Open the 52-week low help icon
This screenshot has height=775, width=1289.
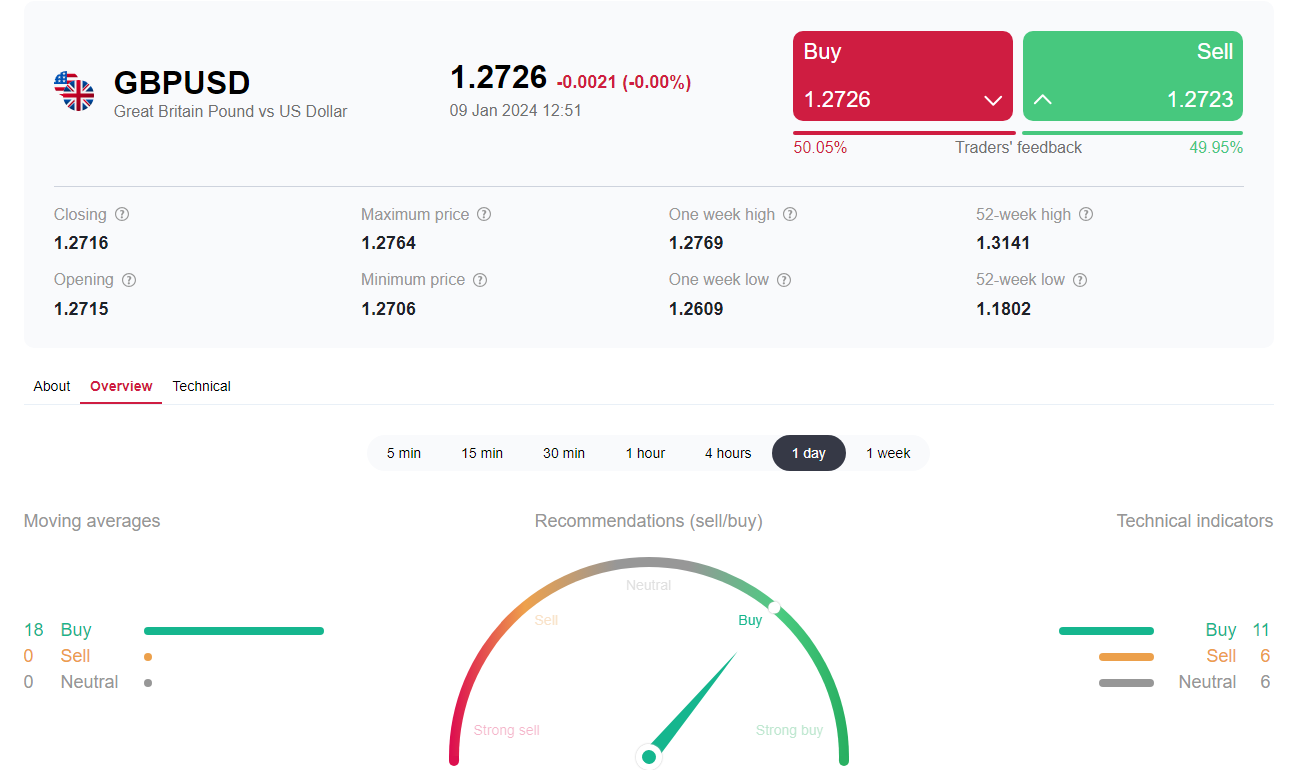(x=1080, y=280)
